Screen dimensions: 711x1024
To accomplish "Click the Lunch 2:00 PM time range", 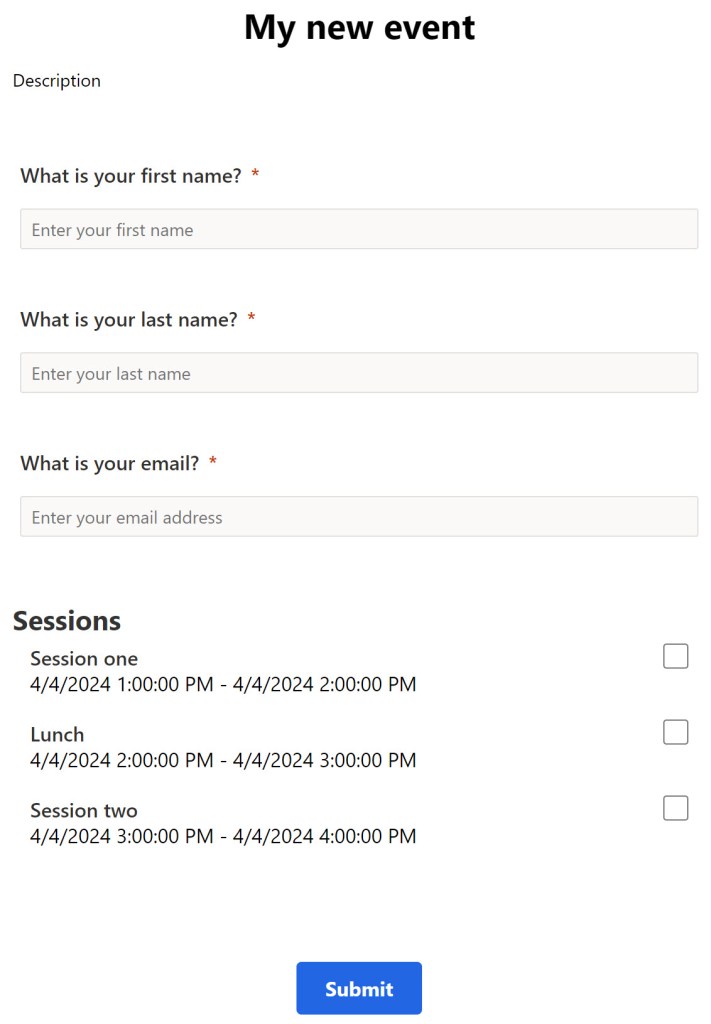I will coord(223,761).
